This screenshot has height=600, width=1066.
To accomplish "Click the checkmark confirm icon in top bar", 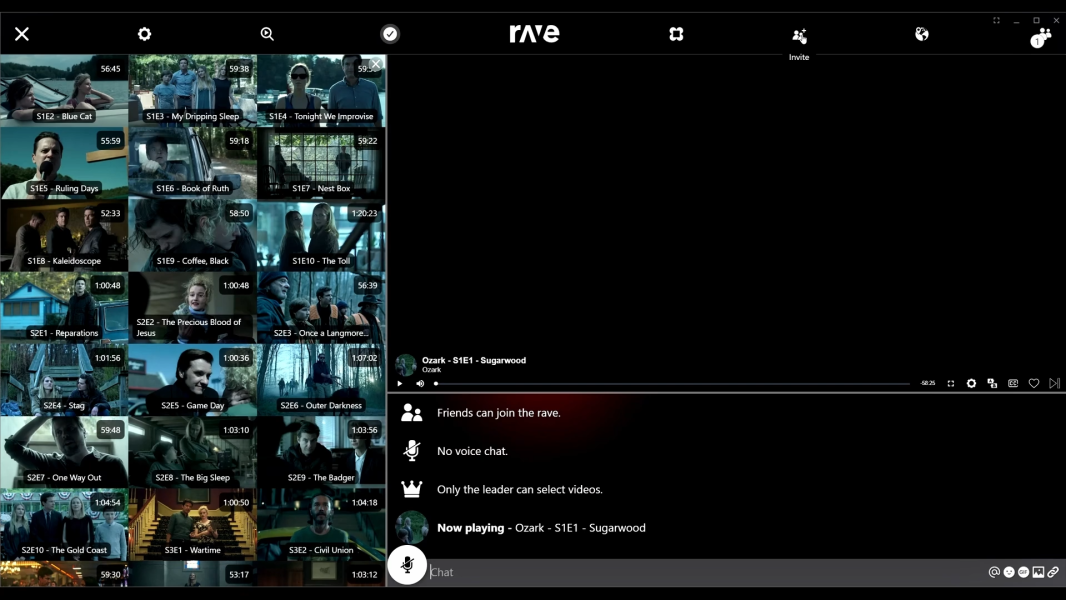I will point(390,34).
